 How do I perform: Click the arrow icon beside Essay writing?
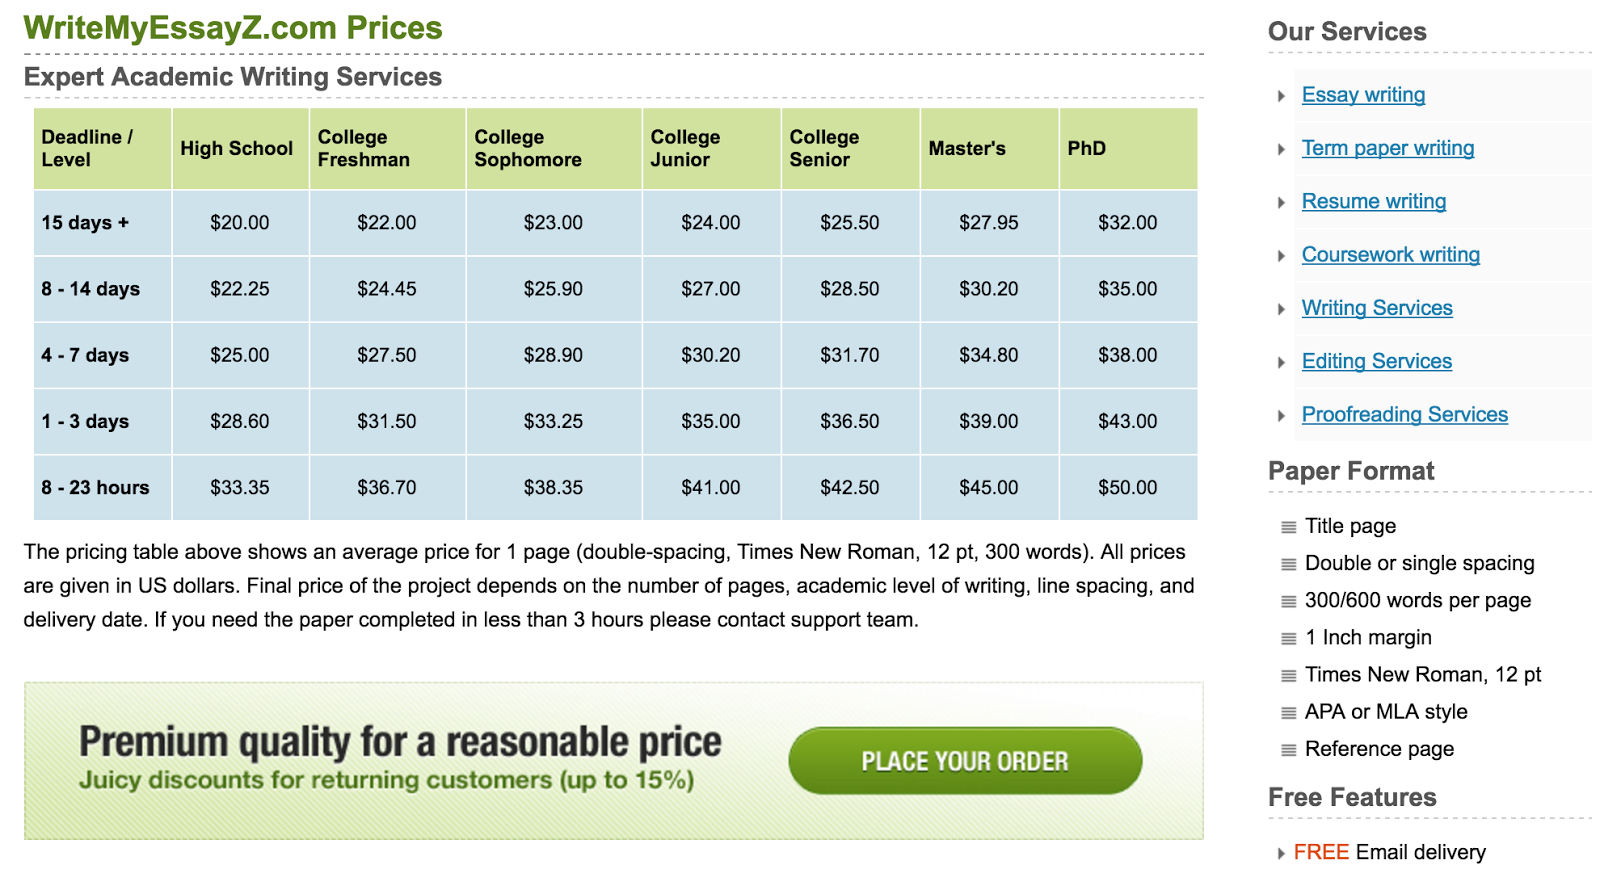[1281, 96]
